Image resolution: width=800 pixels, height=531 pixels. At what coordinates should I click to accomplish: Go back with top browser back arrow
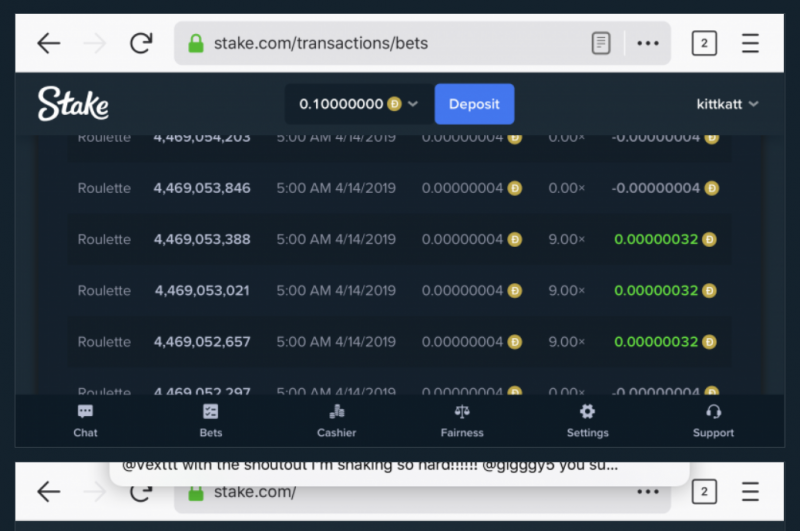49,43
